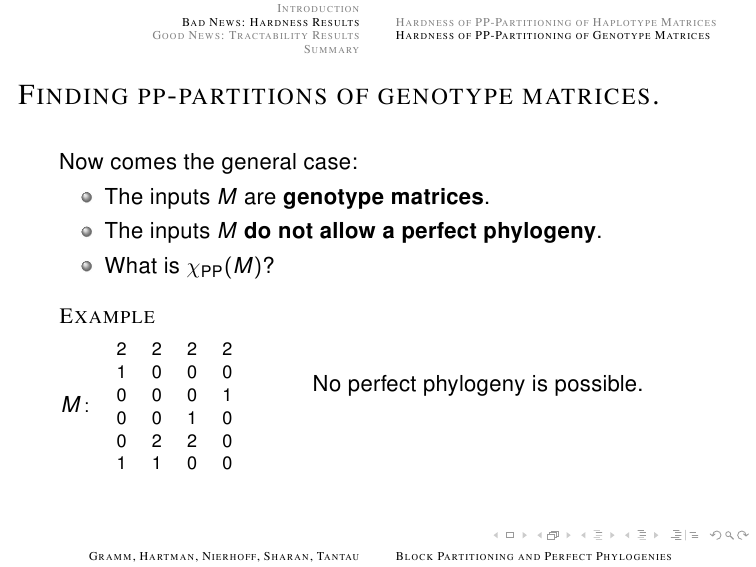The width and height of the screenshot is (756, 567).
Task: Click the previous slide arrow icon
Action: 496,535
